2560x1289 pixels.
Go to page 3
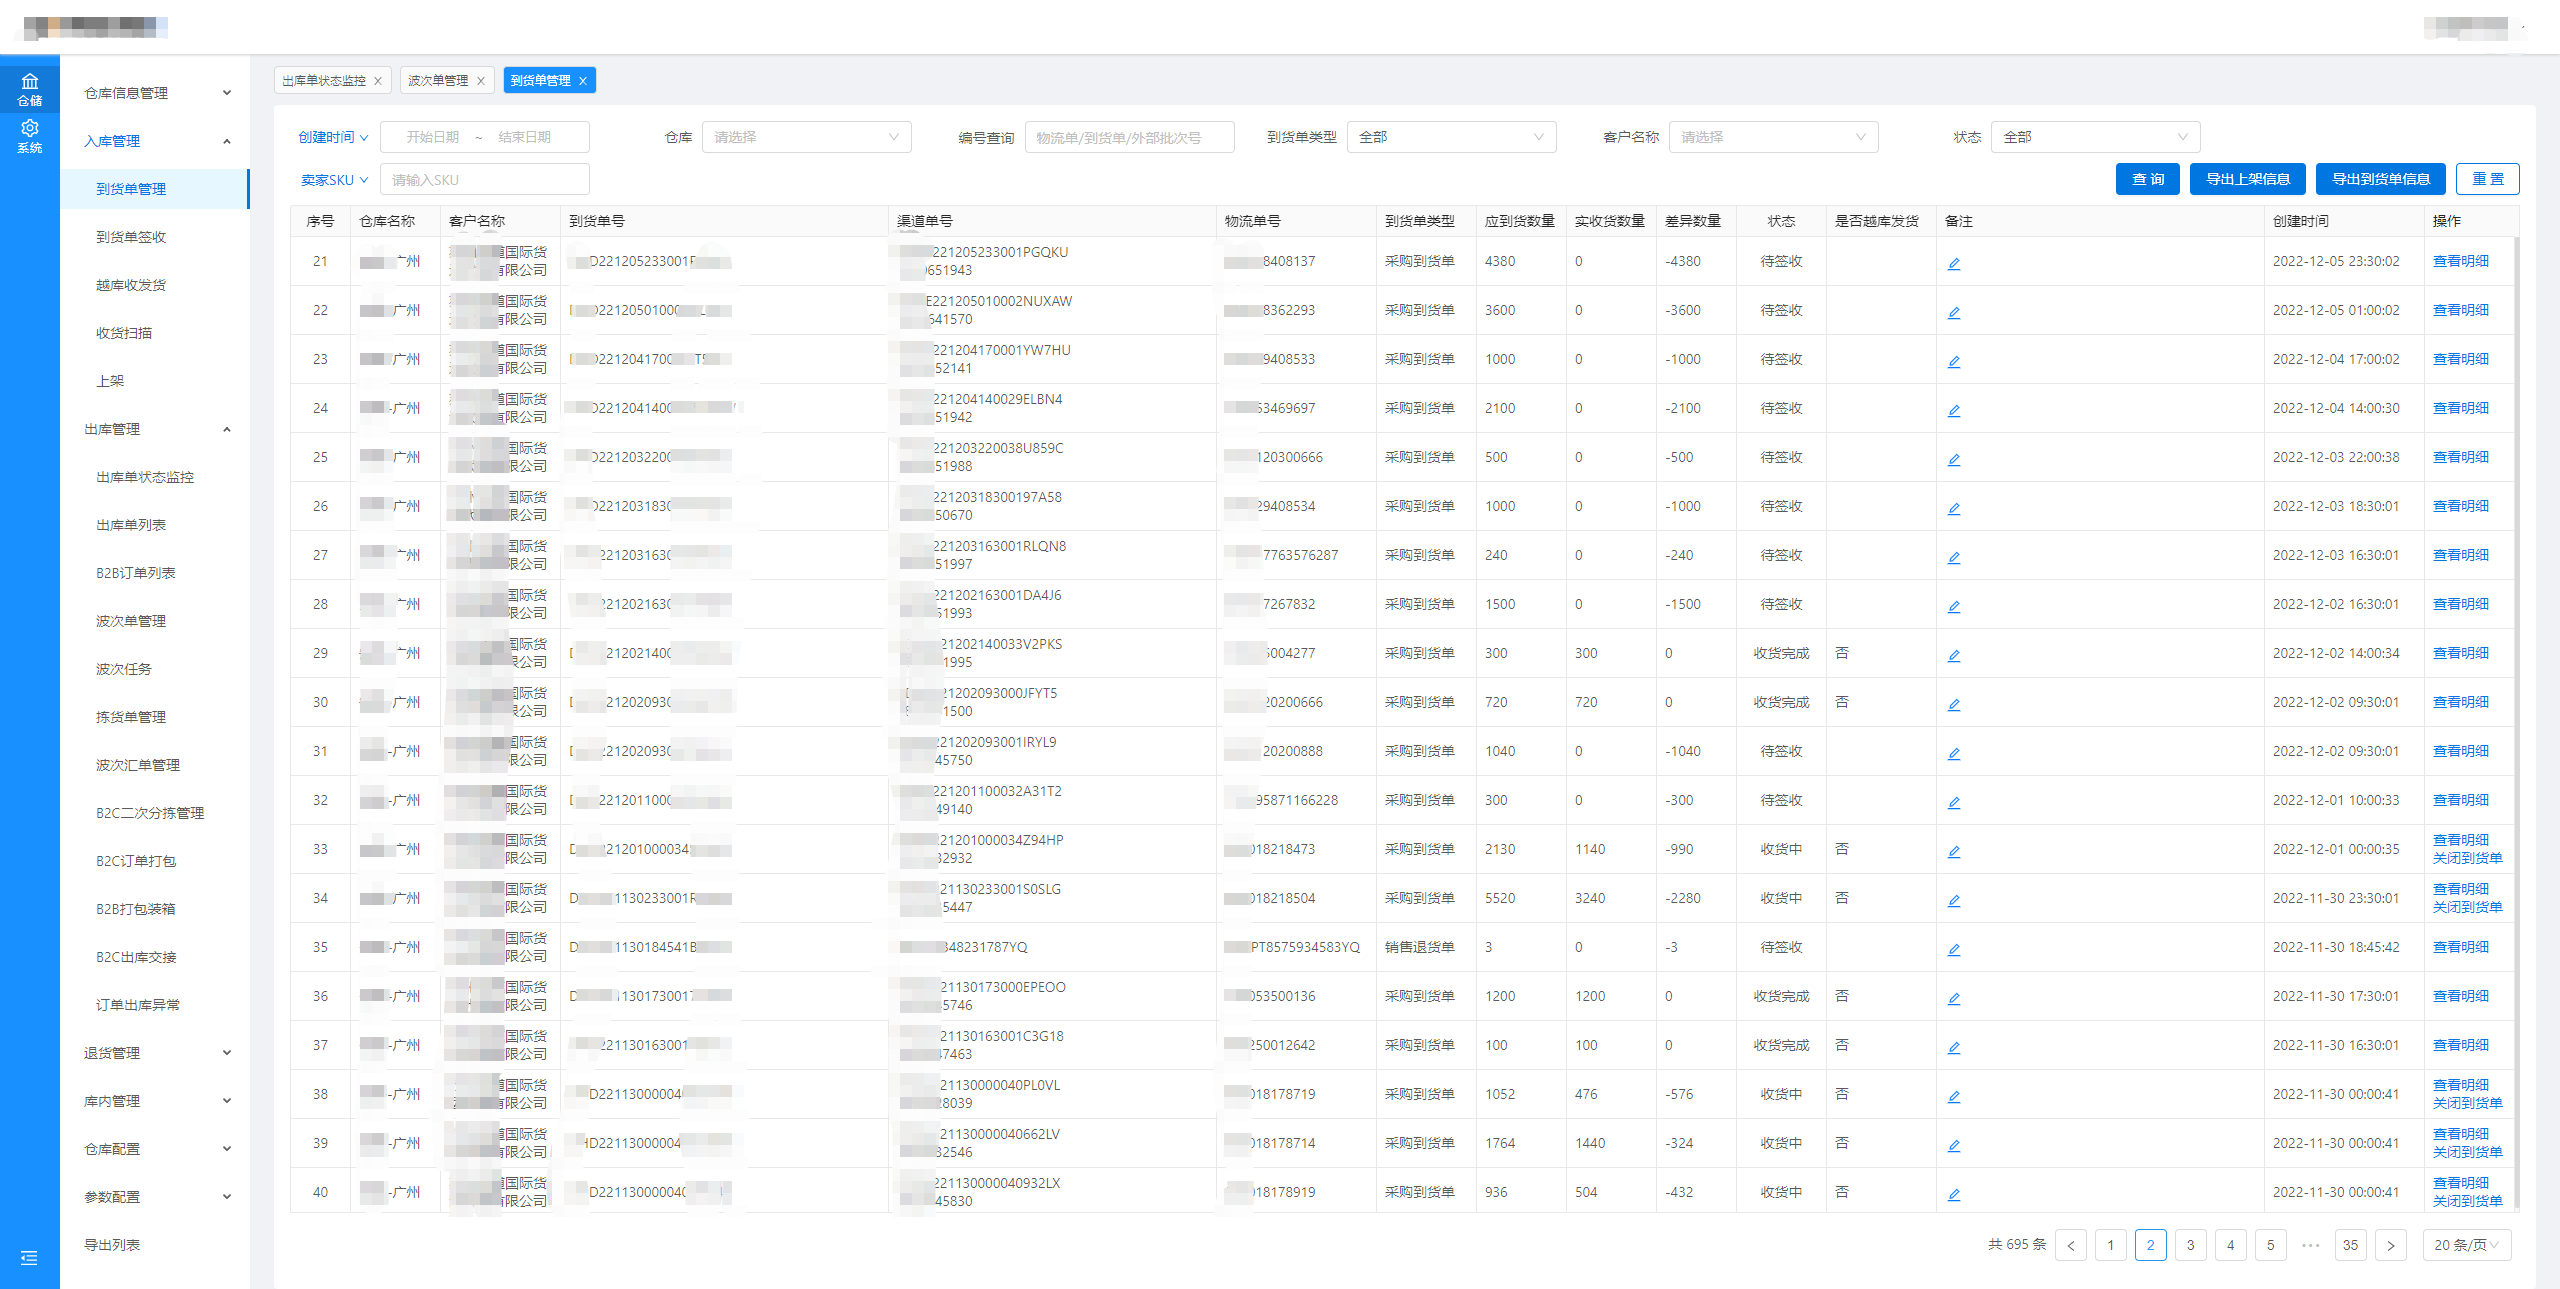point(2191,1245)
